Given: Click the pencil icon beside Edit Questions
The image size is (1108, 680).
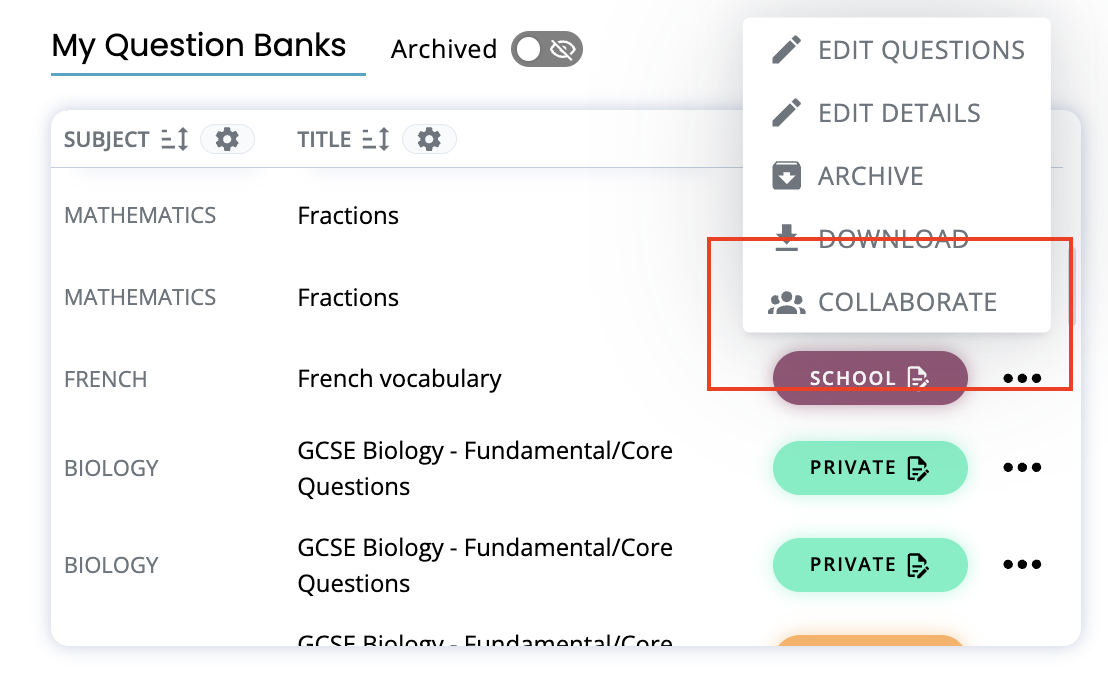Looking at the screenshot, I should (787, 50).
